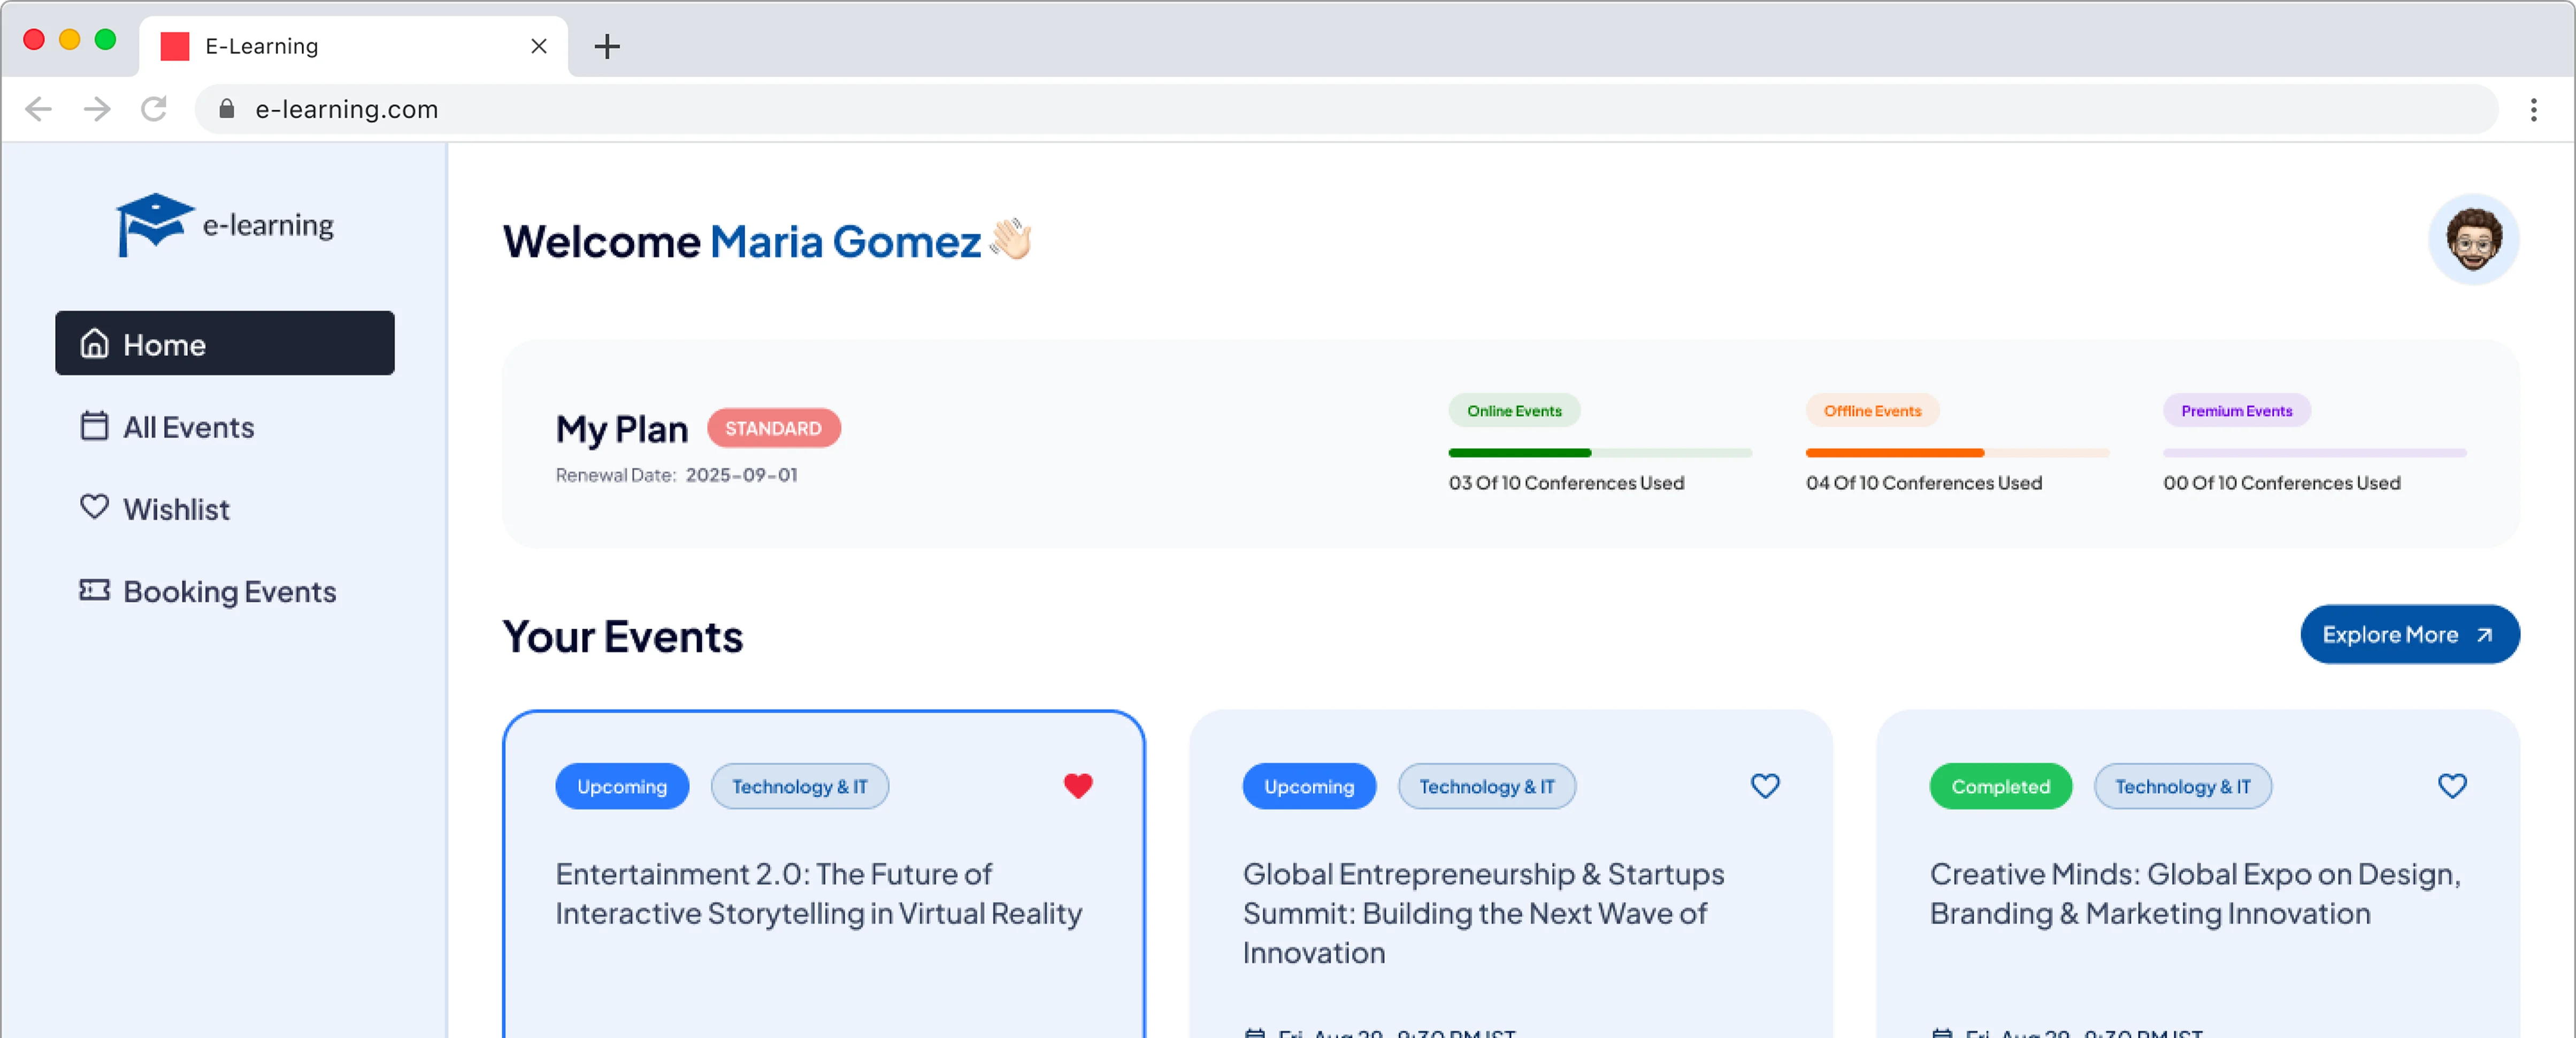
Task: Open the user profile avatar menu
Action: (2472, 240)
